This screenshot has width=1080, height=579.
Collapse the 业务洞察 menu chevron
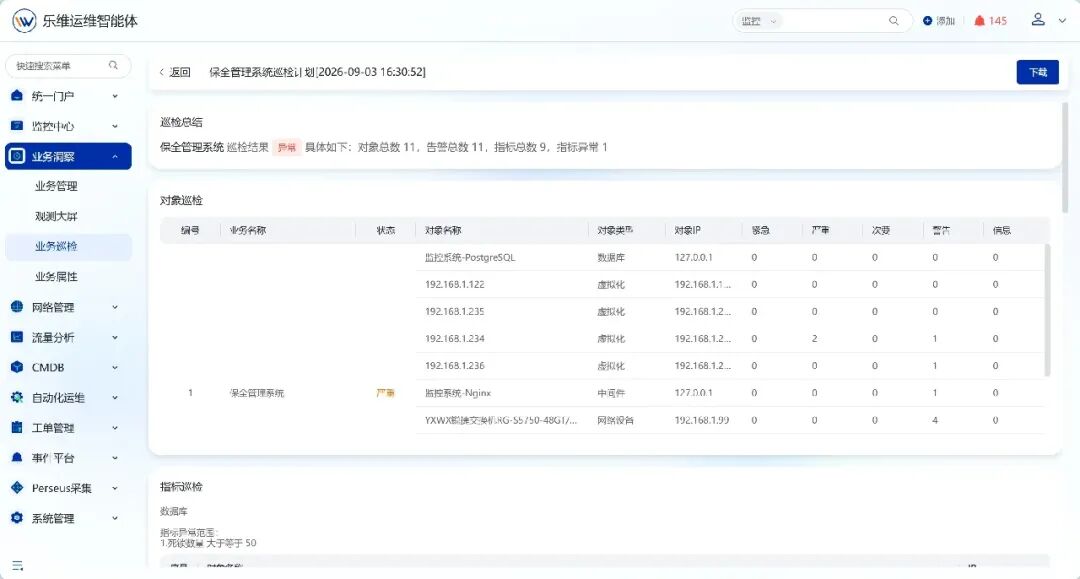click(115, 156)
